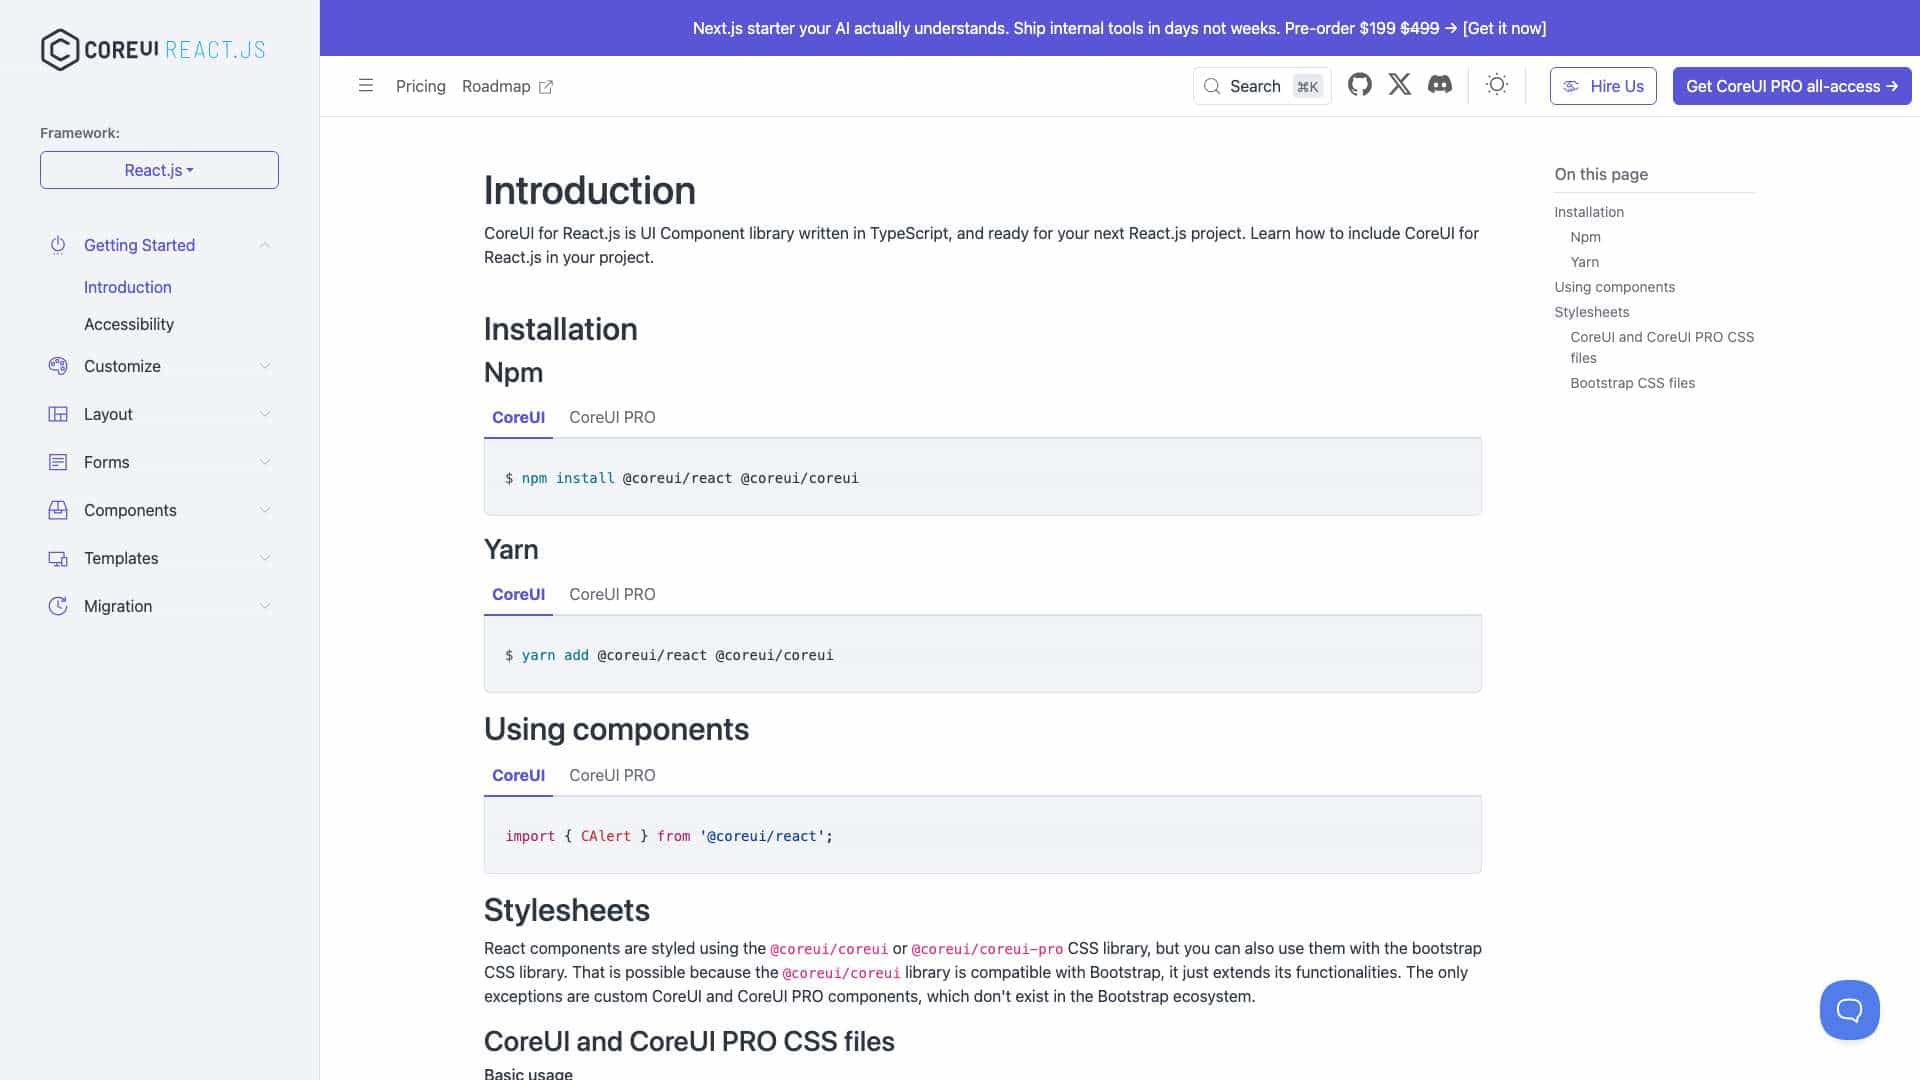This screenshot has width=1920, height=1080.
Task: Select the CoreUI tab under Yarn
Action: coord(518,594)
